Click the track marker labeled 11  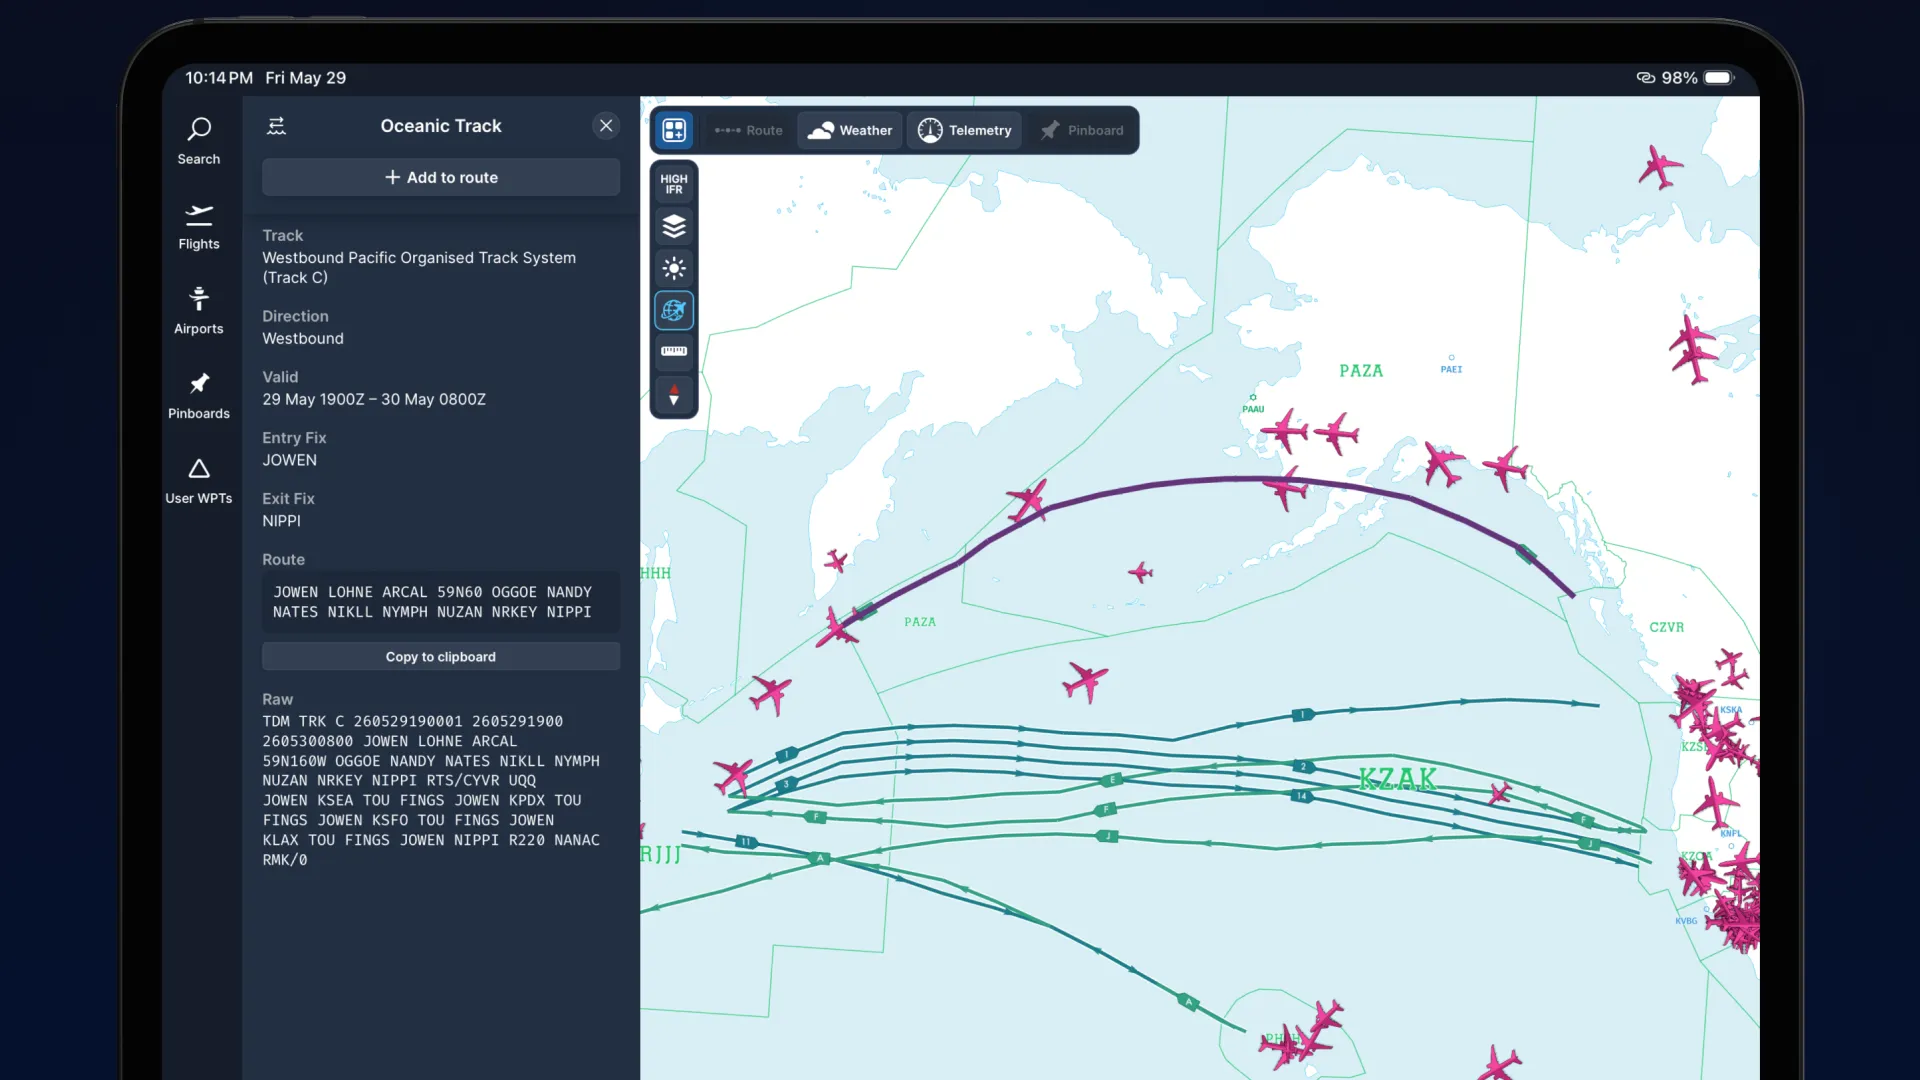click(745, 842)
